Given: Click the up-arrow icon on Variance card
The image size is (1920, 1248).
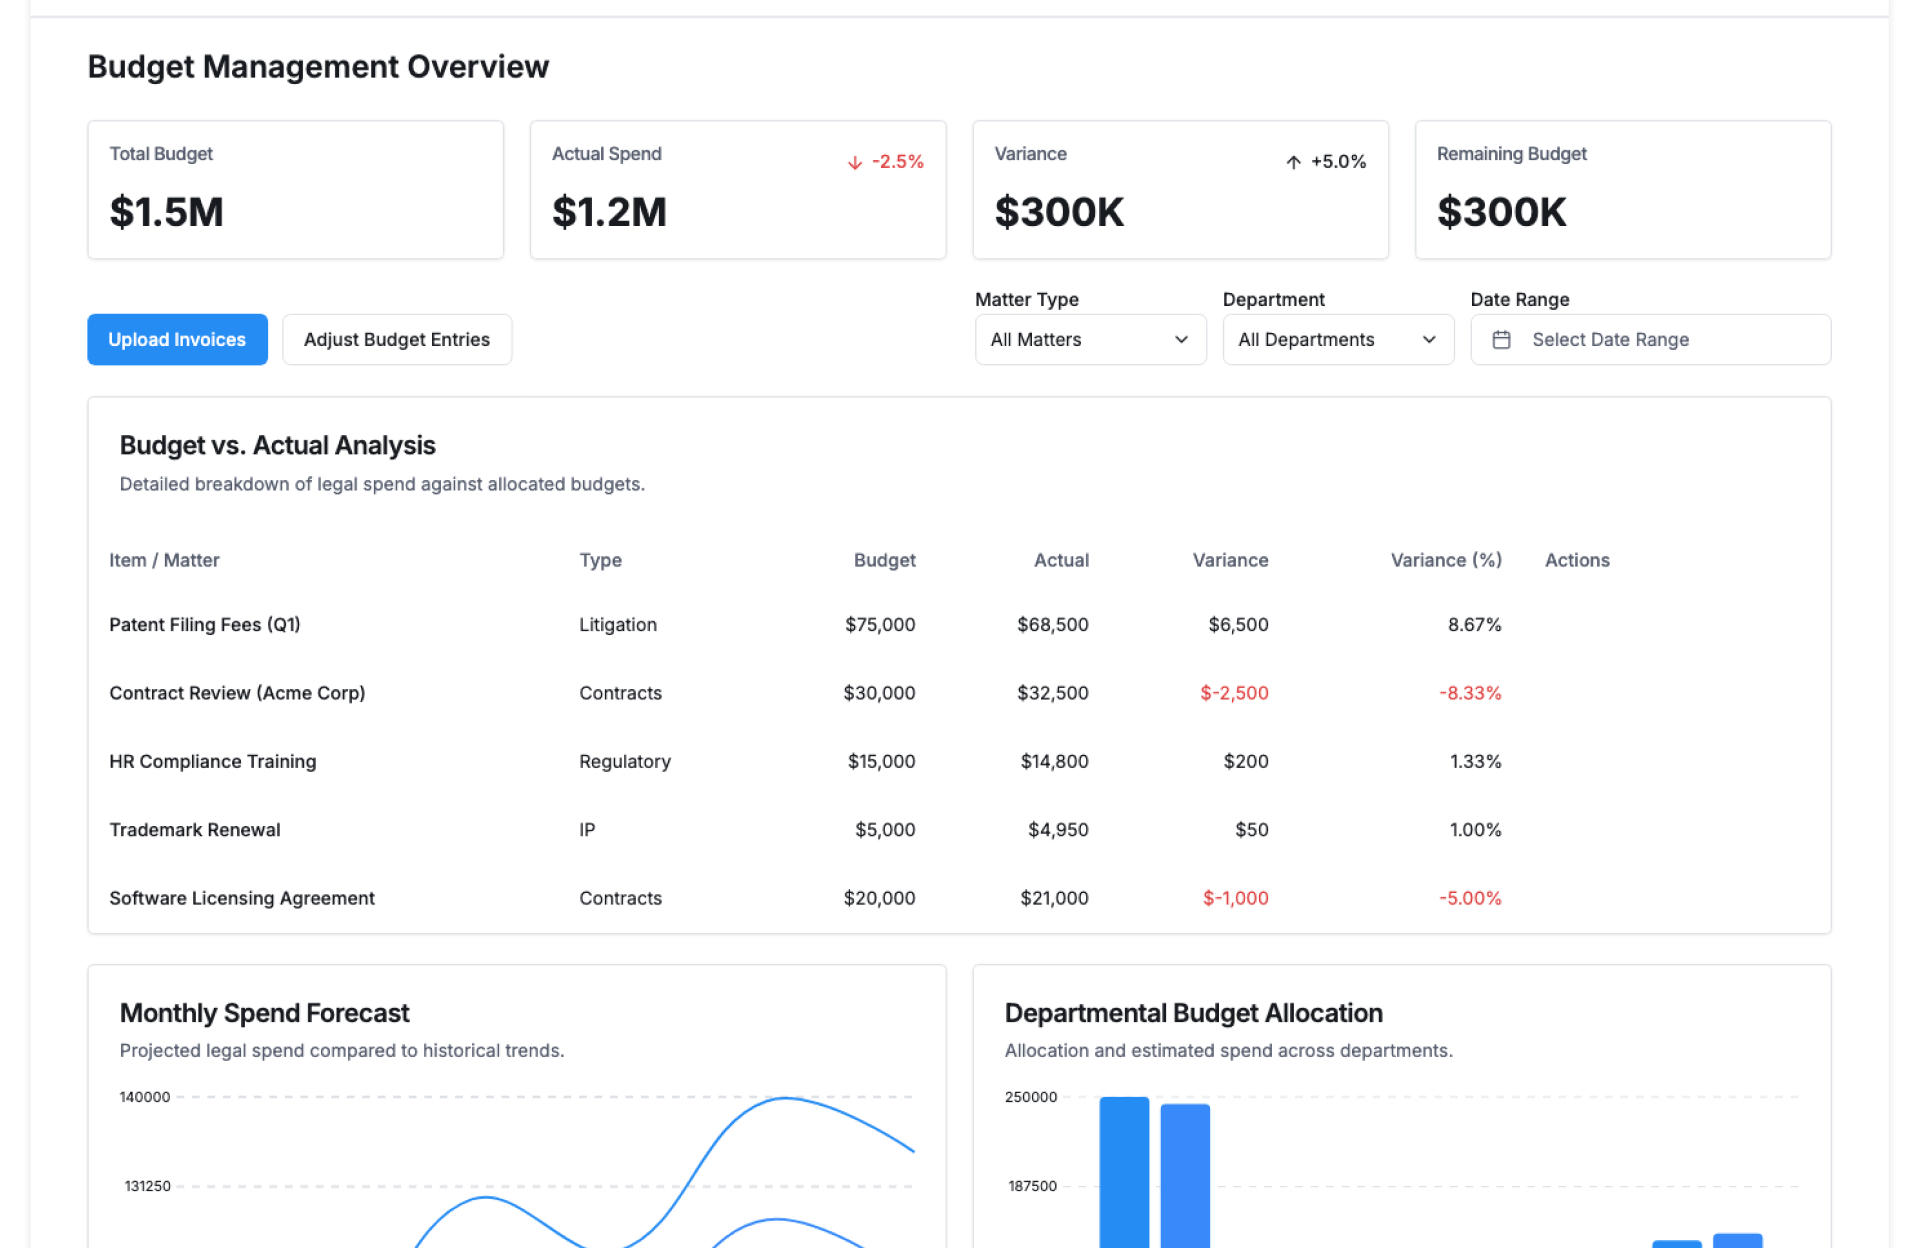Looking at the screenshot, I should click(1293, 162).
